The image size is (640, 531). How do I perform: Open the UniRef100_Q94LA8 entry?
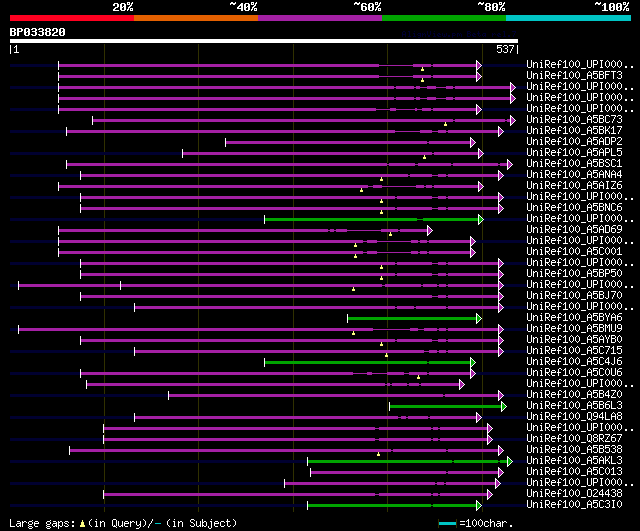pos(574,417)
